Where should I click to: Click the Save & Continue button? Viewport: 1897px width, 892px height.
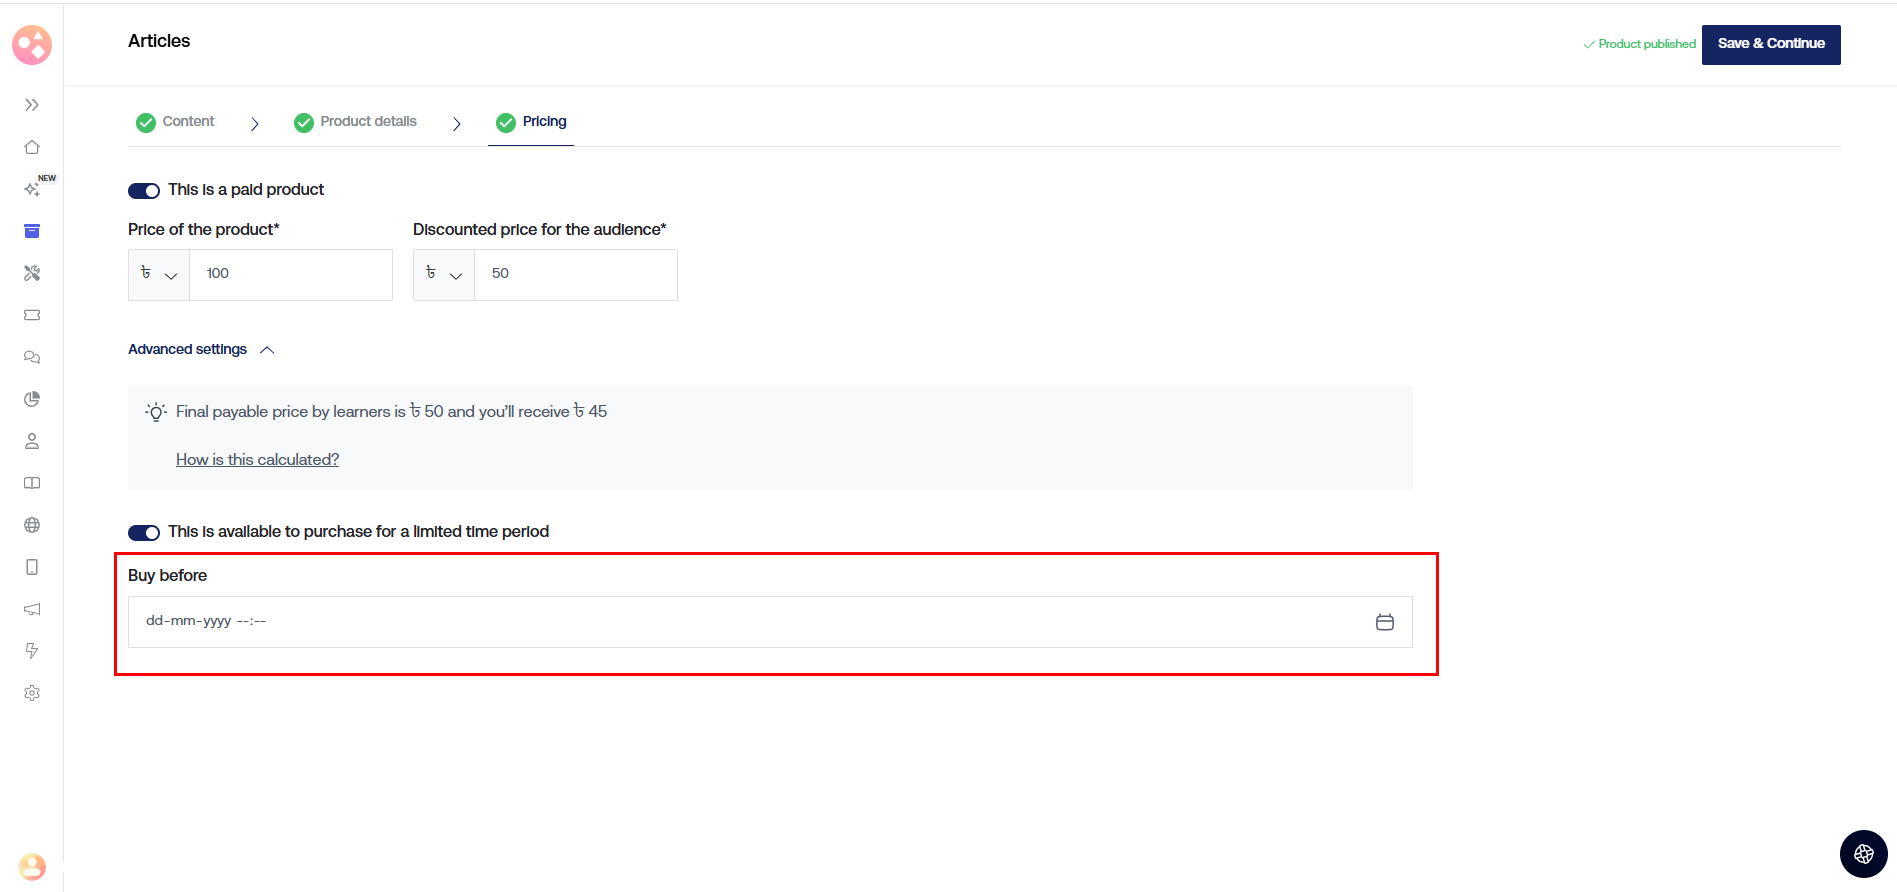(1770, 44)
